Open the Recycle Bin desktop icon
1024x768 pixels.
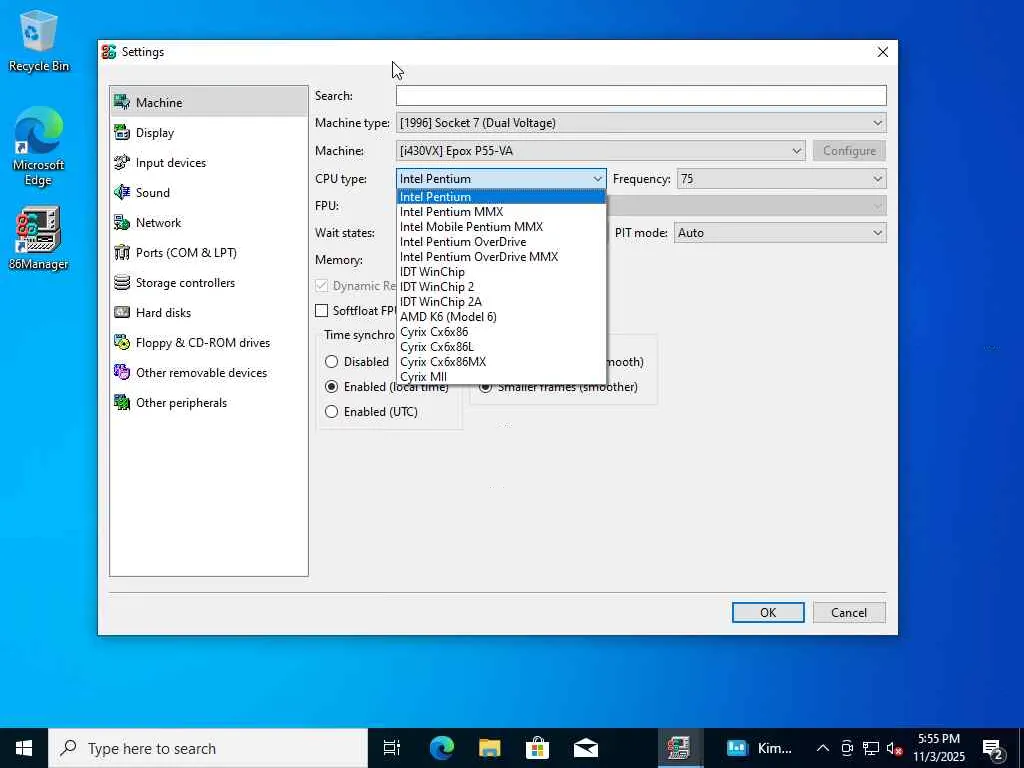[38, 40]
